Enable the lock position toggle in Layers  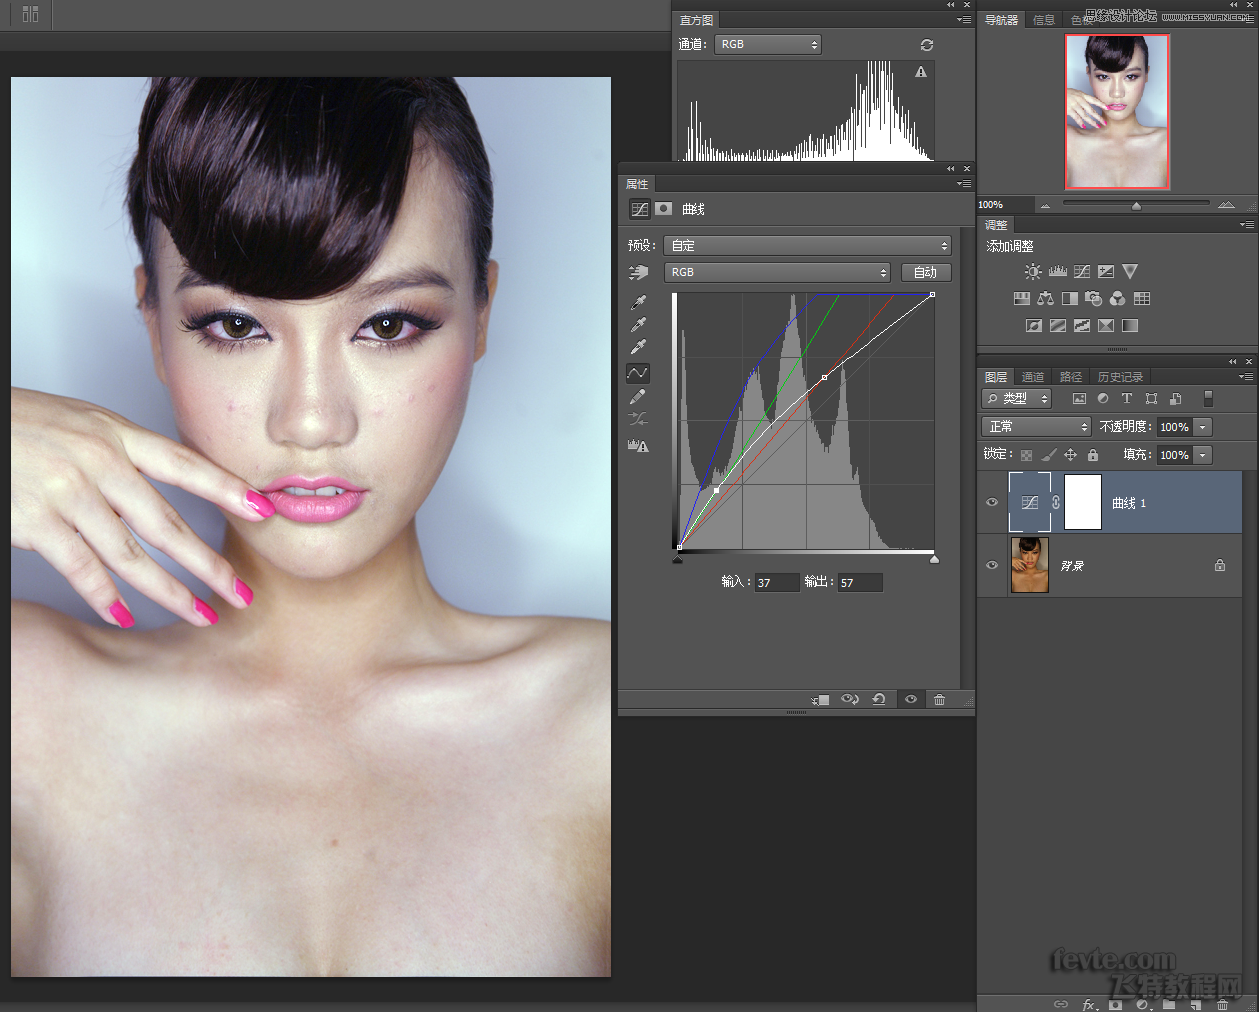(1068, 454)
